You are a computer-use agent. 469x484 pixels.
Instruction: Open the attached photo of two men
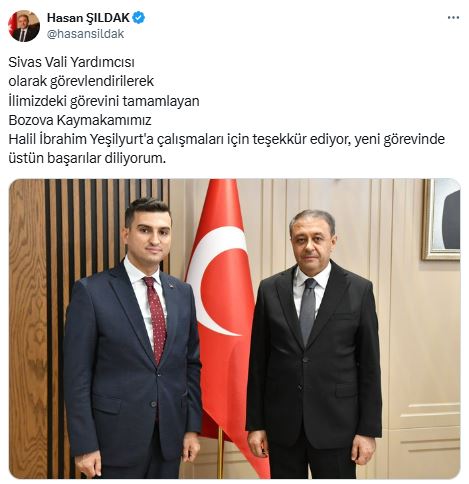tap(235, 329)
